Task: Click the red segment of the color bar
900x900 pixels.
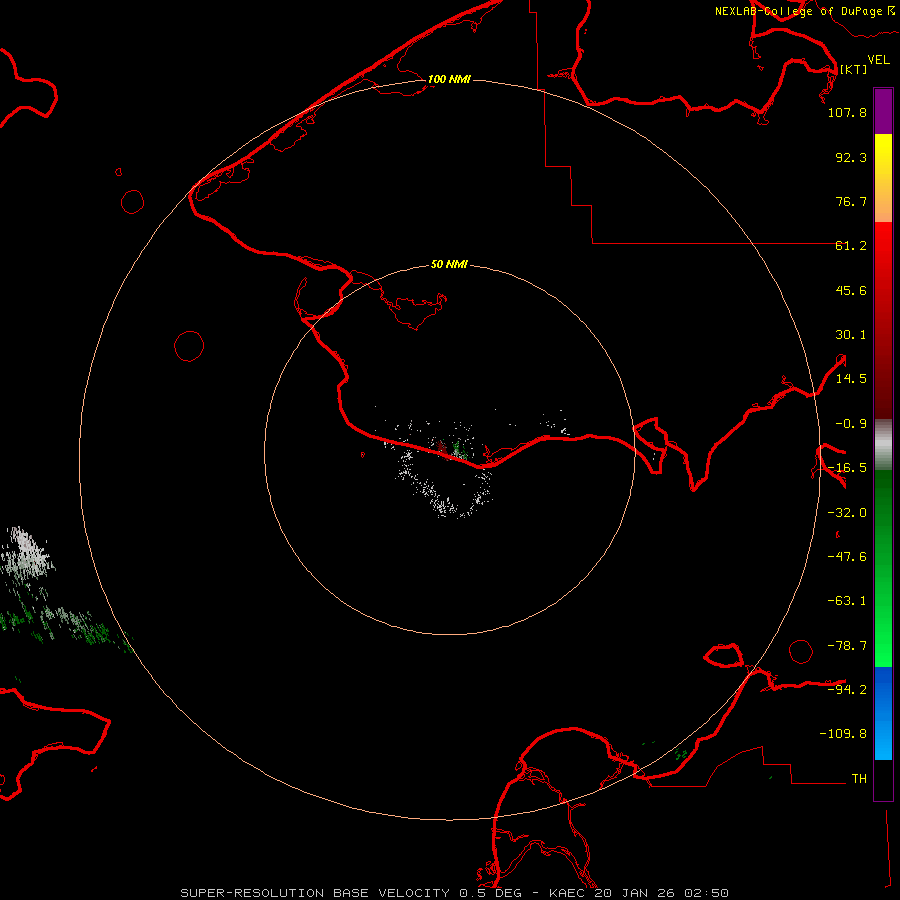Action: [x=883, y=320]
